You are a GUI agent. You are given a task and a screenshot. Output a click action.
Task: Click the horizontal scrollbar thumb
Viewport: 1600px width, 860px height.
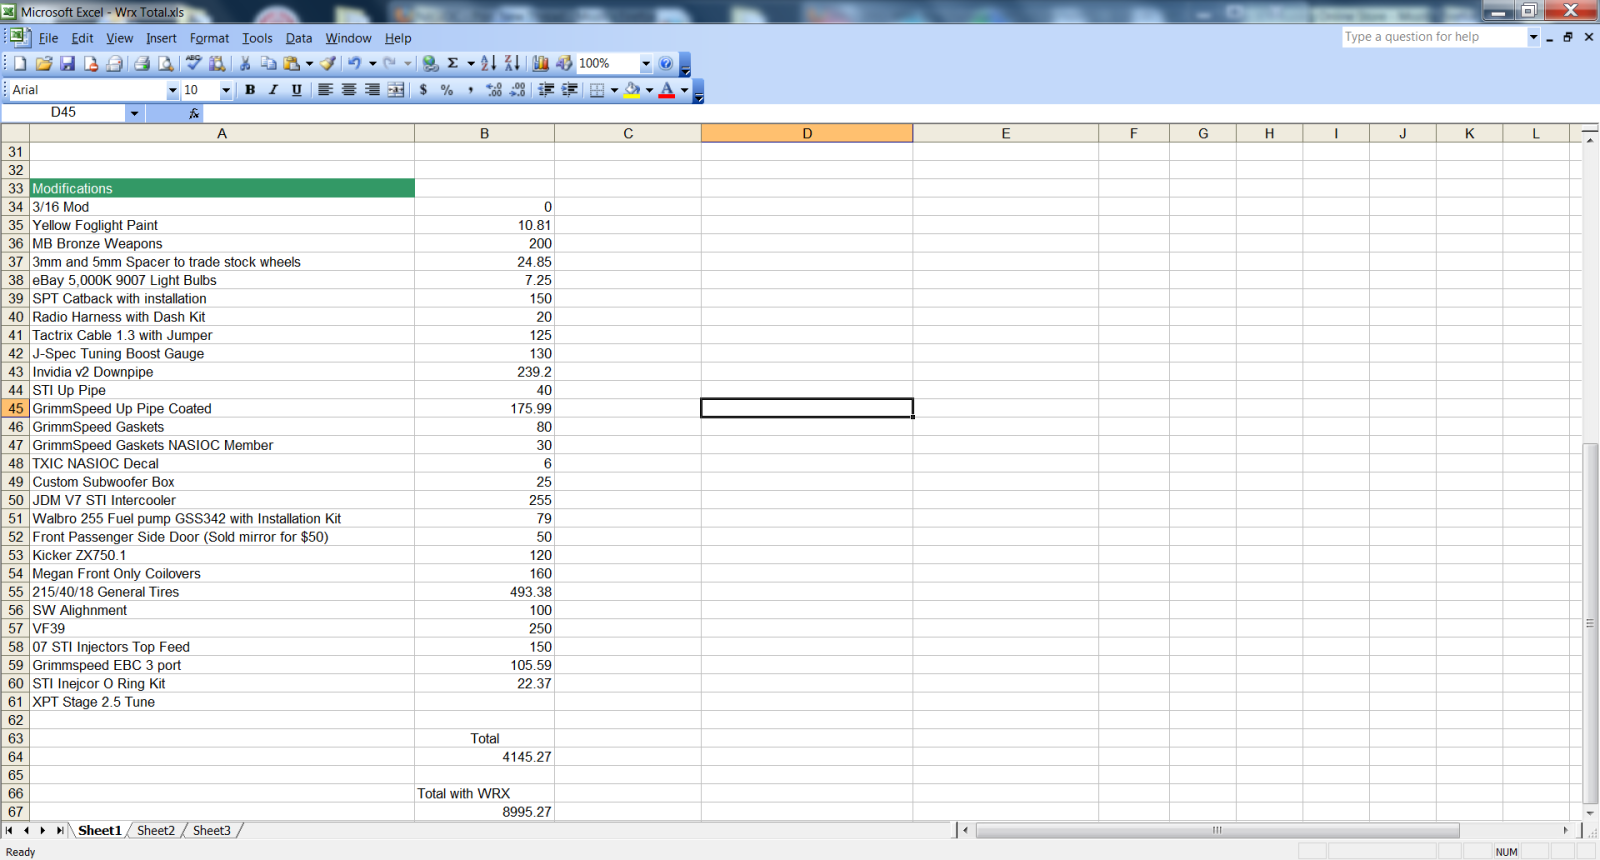tap(1217, 831)
